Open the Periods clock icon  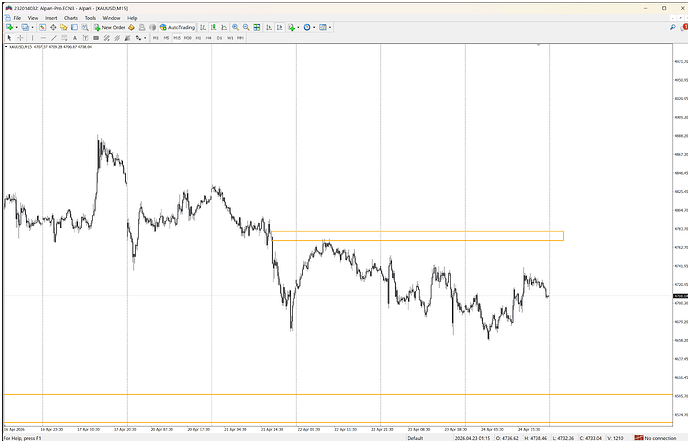[x=307, y=27]
